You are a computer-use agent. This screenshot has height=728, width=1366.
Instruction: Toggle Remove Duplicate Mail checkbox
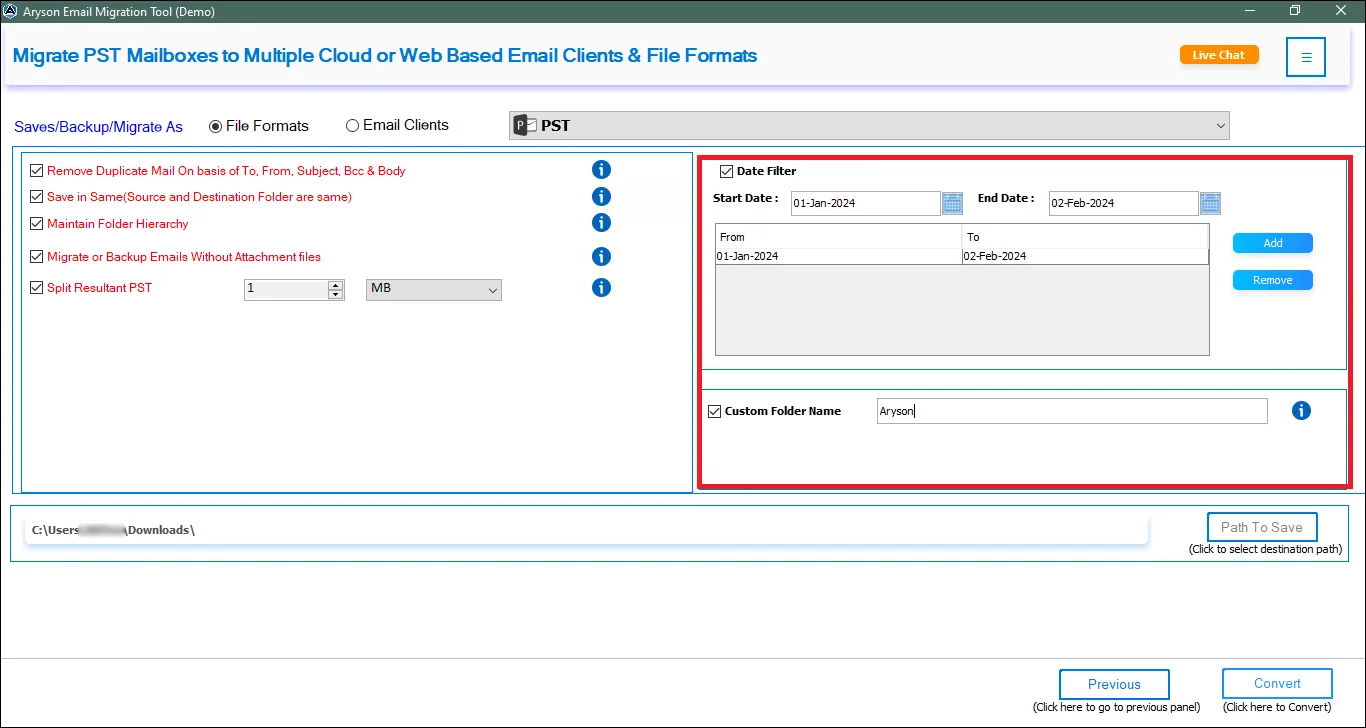tap(37, 171)
